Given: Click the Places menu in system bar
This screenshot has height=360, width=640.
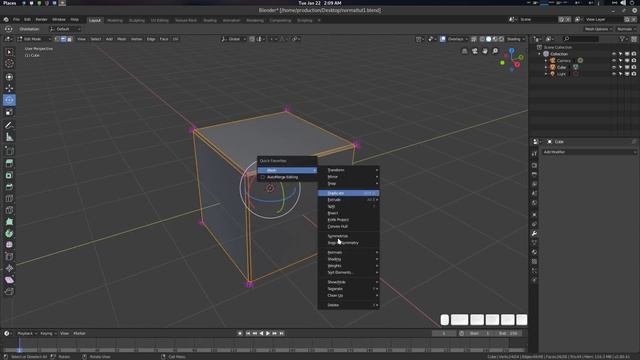Looking at the screenshot, I should click(x=9, y=3).
